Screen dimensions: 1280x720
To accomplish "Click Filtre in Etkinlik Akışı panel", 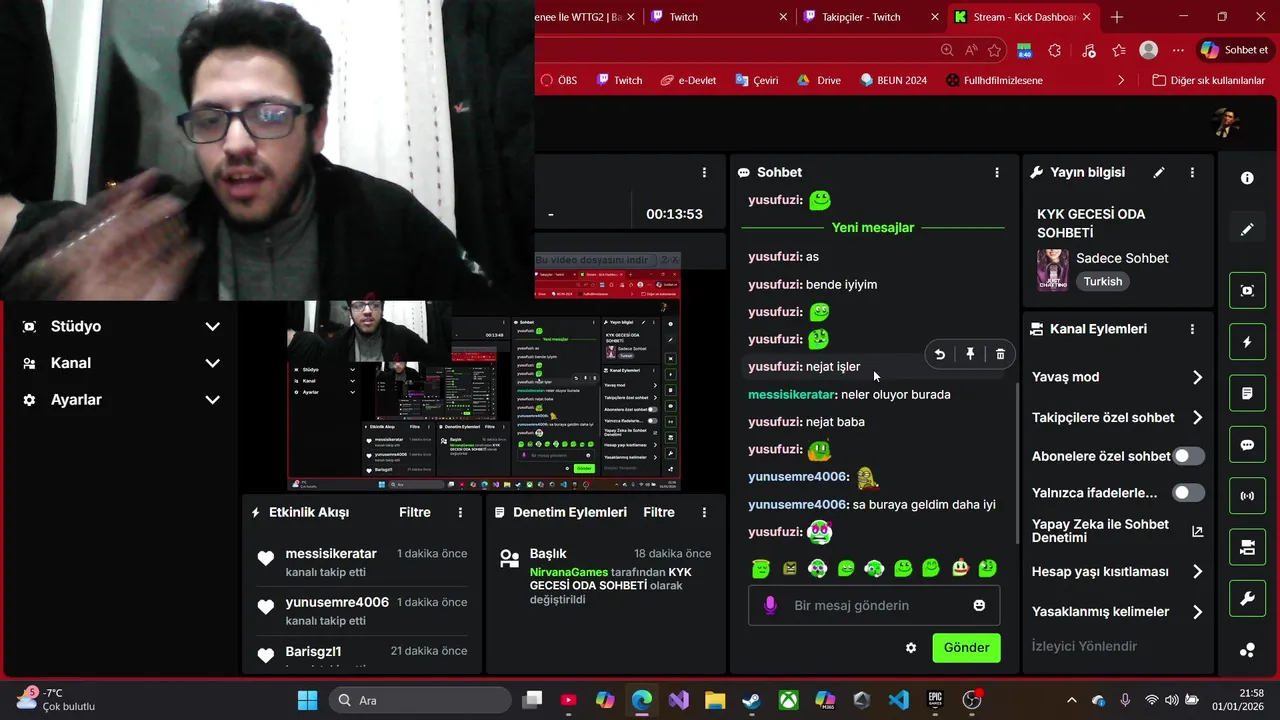I will point(415,512).
